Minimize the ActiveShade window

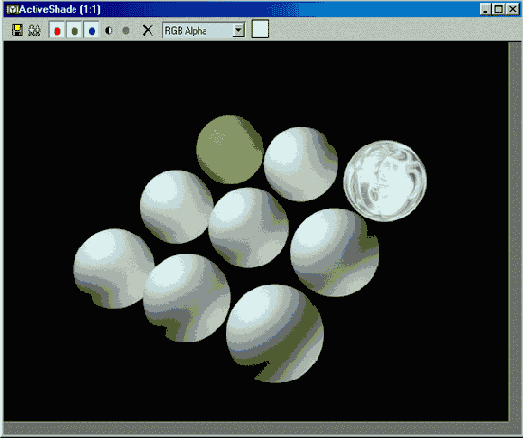486,9
